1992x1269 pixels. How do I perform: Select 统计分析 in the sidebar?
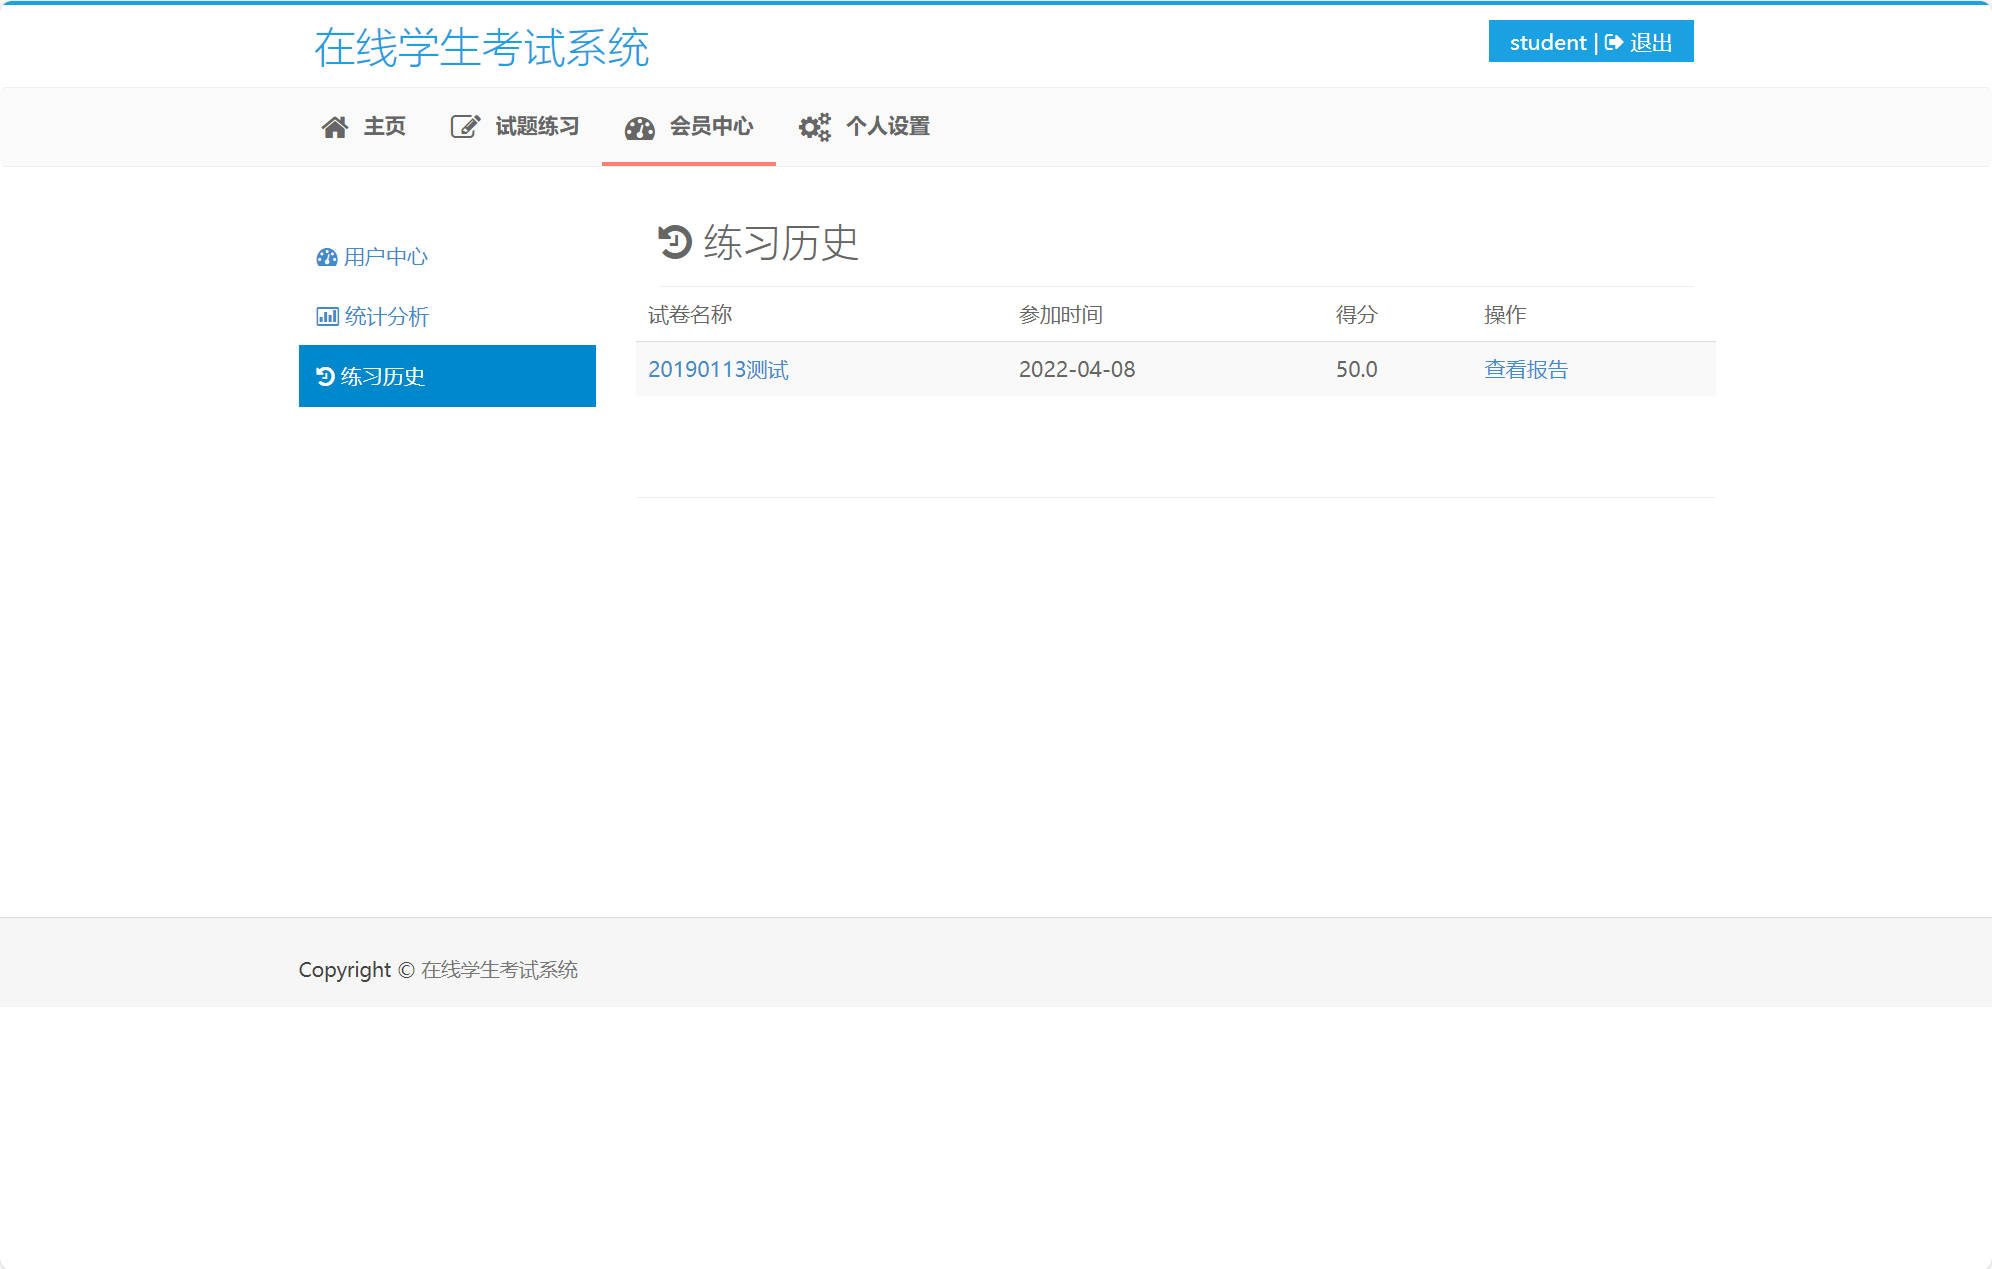pyautogui.click(x=387, y=316)
